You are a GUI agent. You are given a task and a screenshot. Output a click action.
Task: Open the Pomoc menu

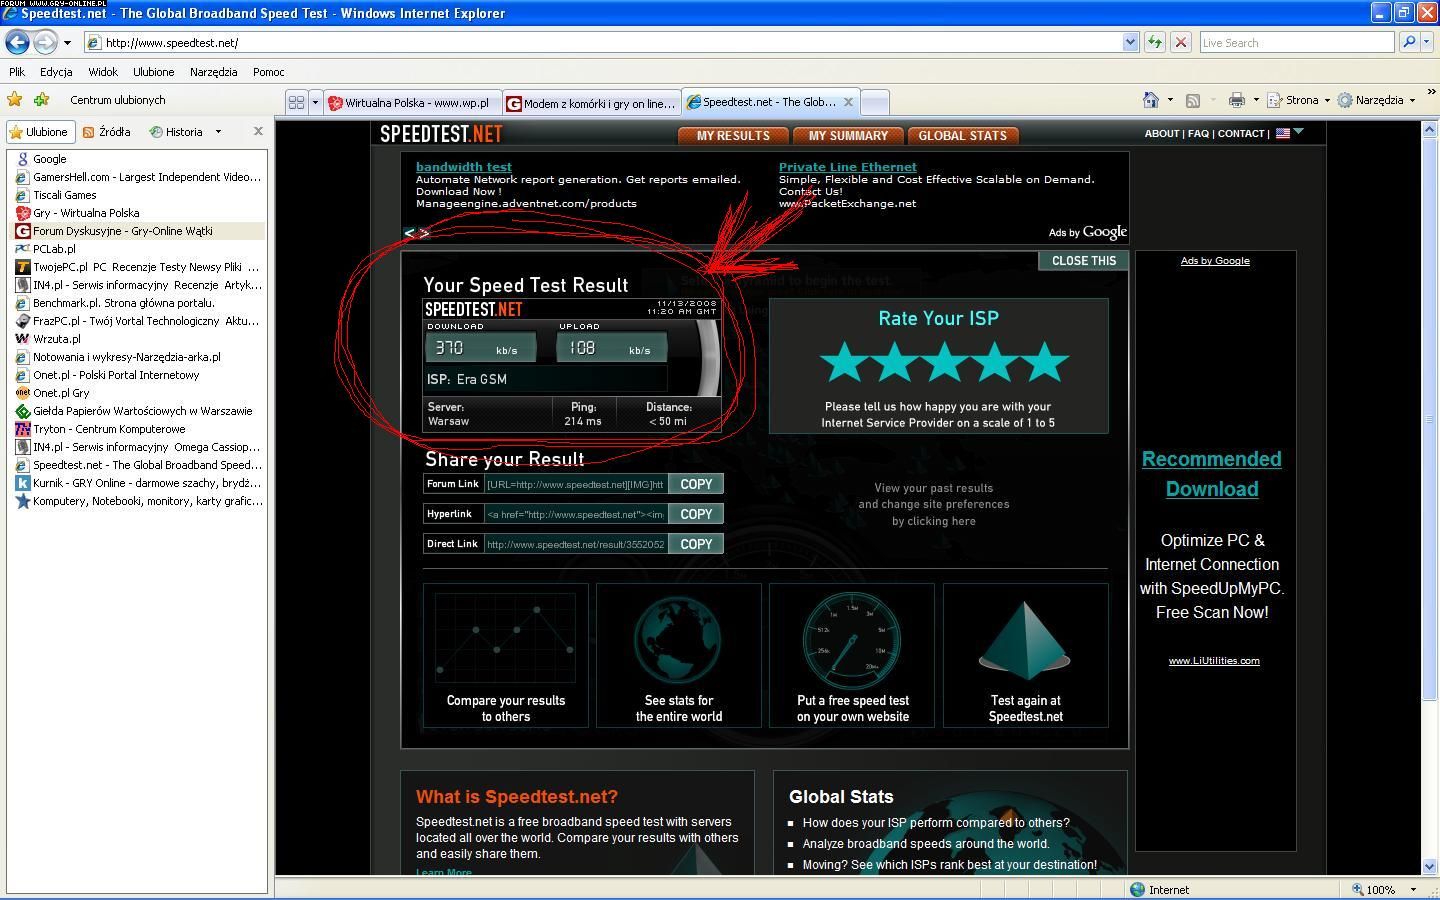(x=269, y=72)
